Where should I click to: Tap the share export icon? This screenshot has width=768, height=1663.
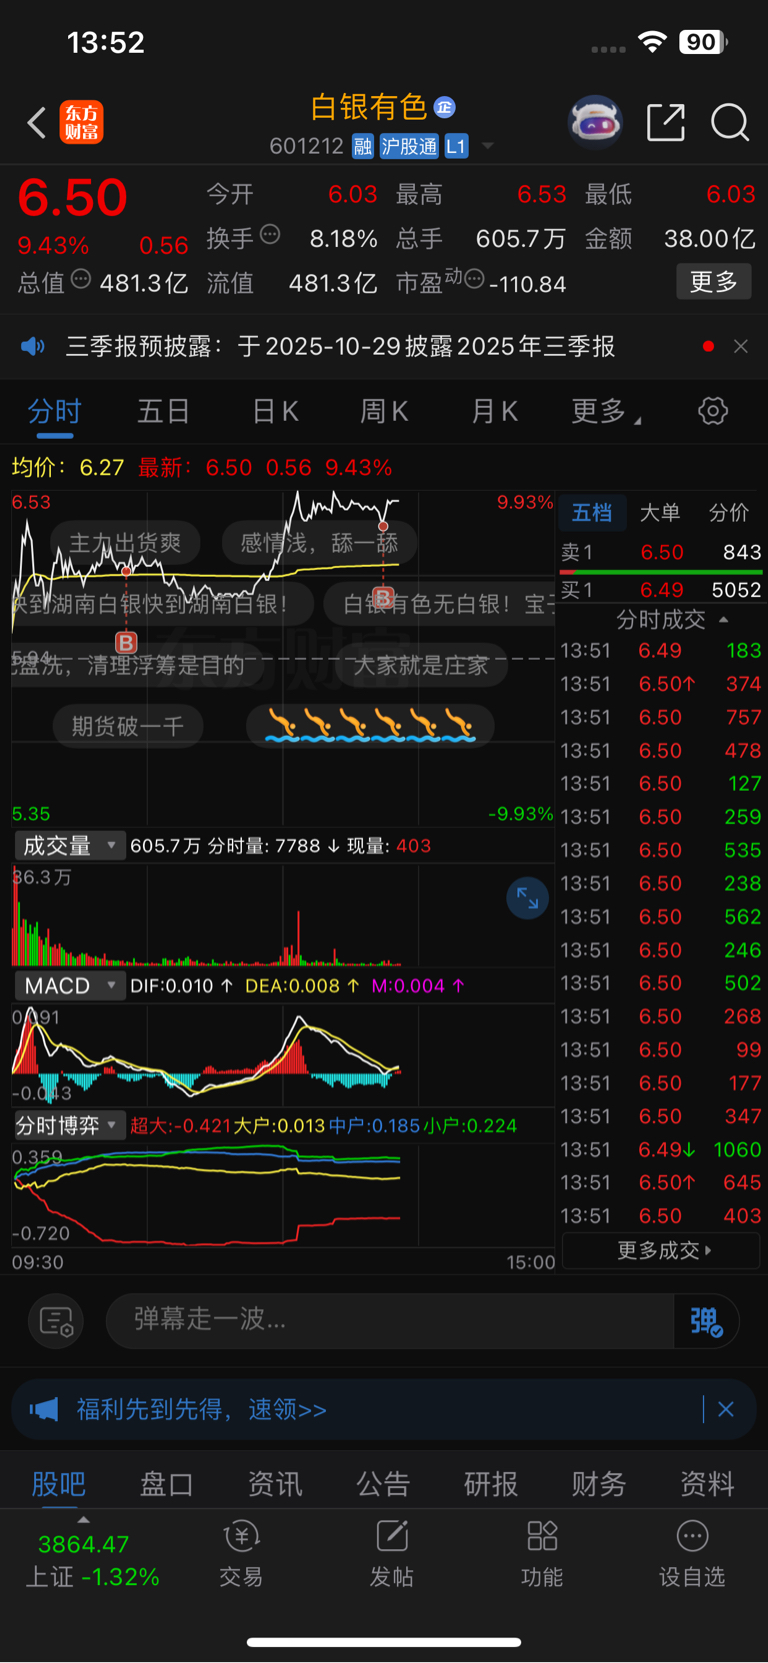pyautogui.click(x=666, y=122)
